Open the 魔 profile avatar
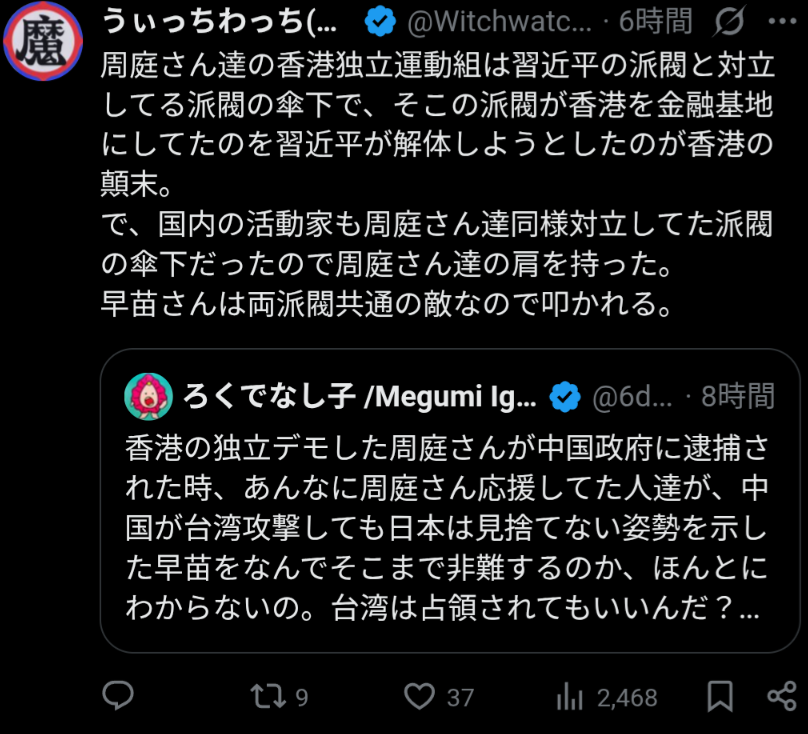 tap(44, 41)
